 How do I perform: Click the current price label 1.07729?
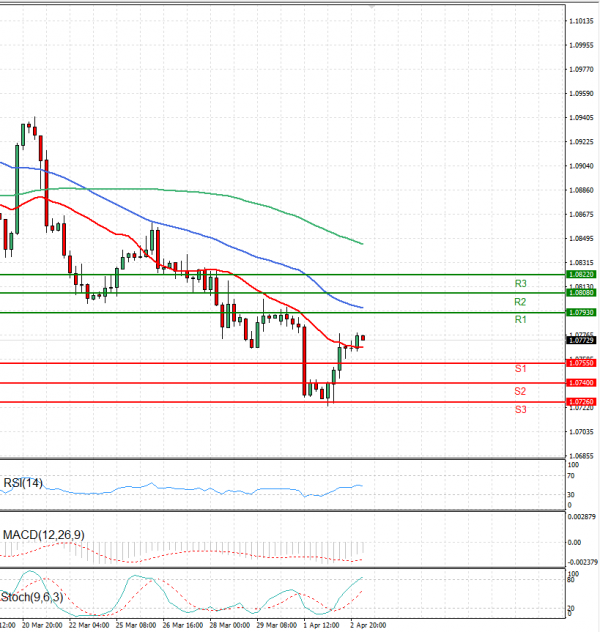(x=581, y=341)
